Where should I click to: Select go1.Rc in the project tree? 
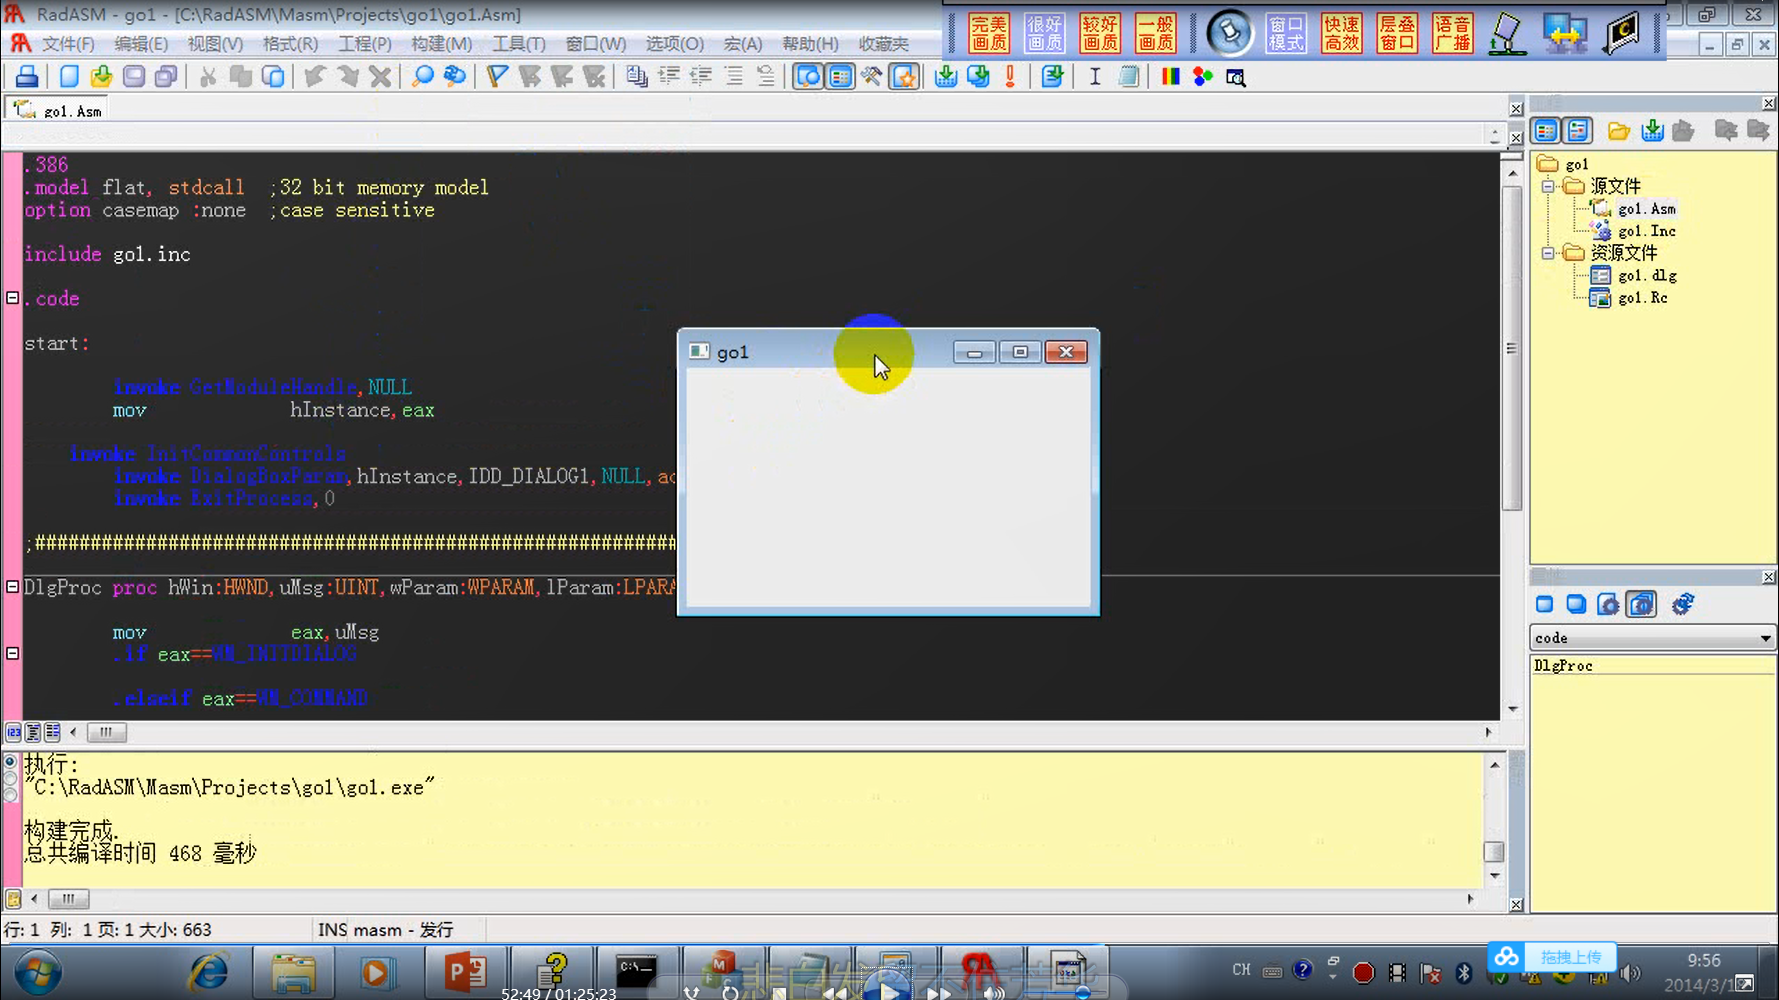1643,298
